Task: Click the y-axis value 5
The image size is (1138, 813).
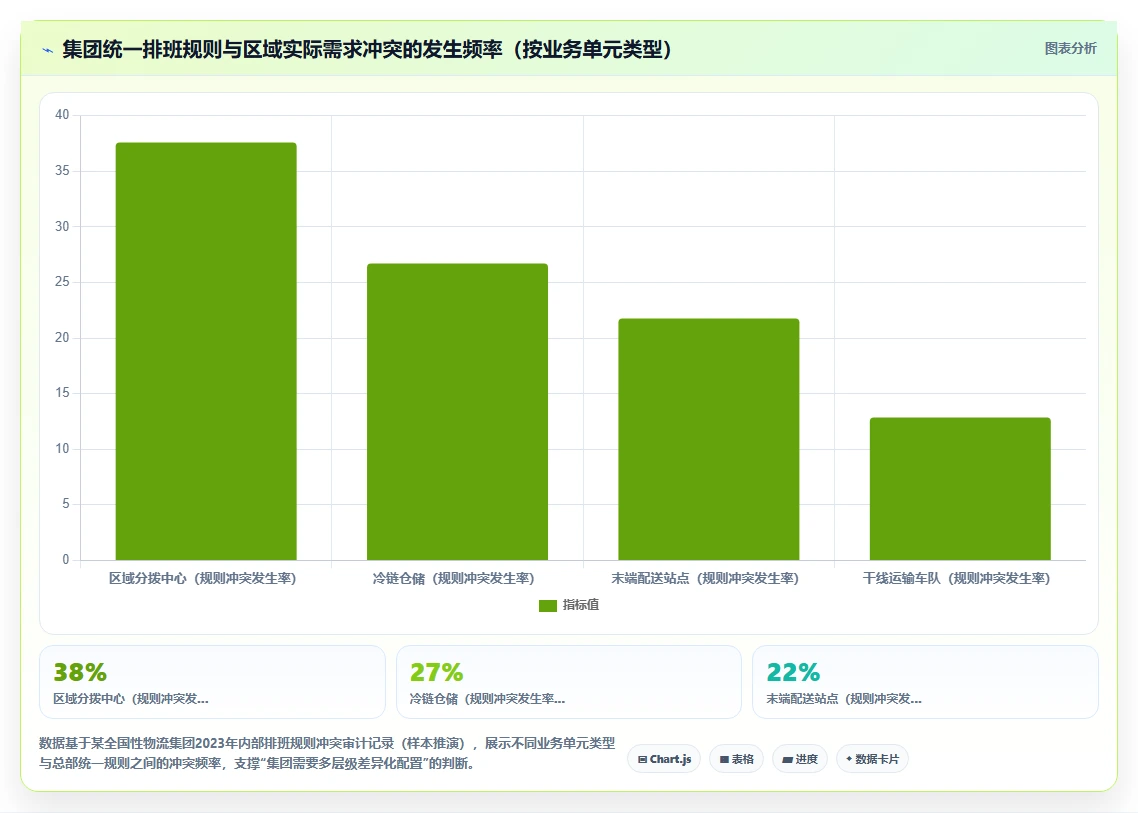Action: pos(66,504)
